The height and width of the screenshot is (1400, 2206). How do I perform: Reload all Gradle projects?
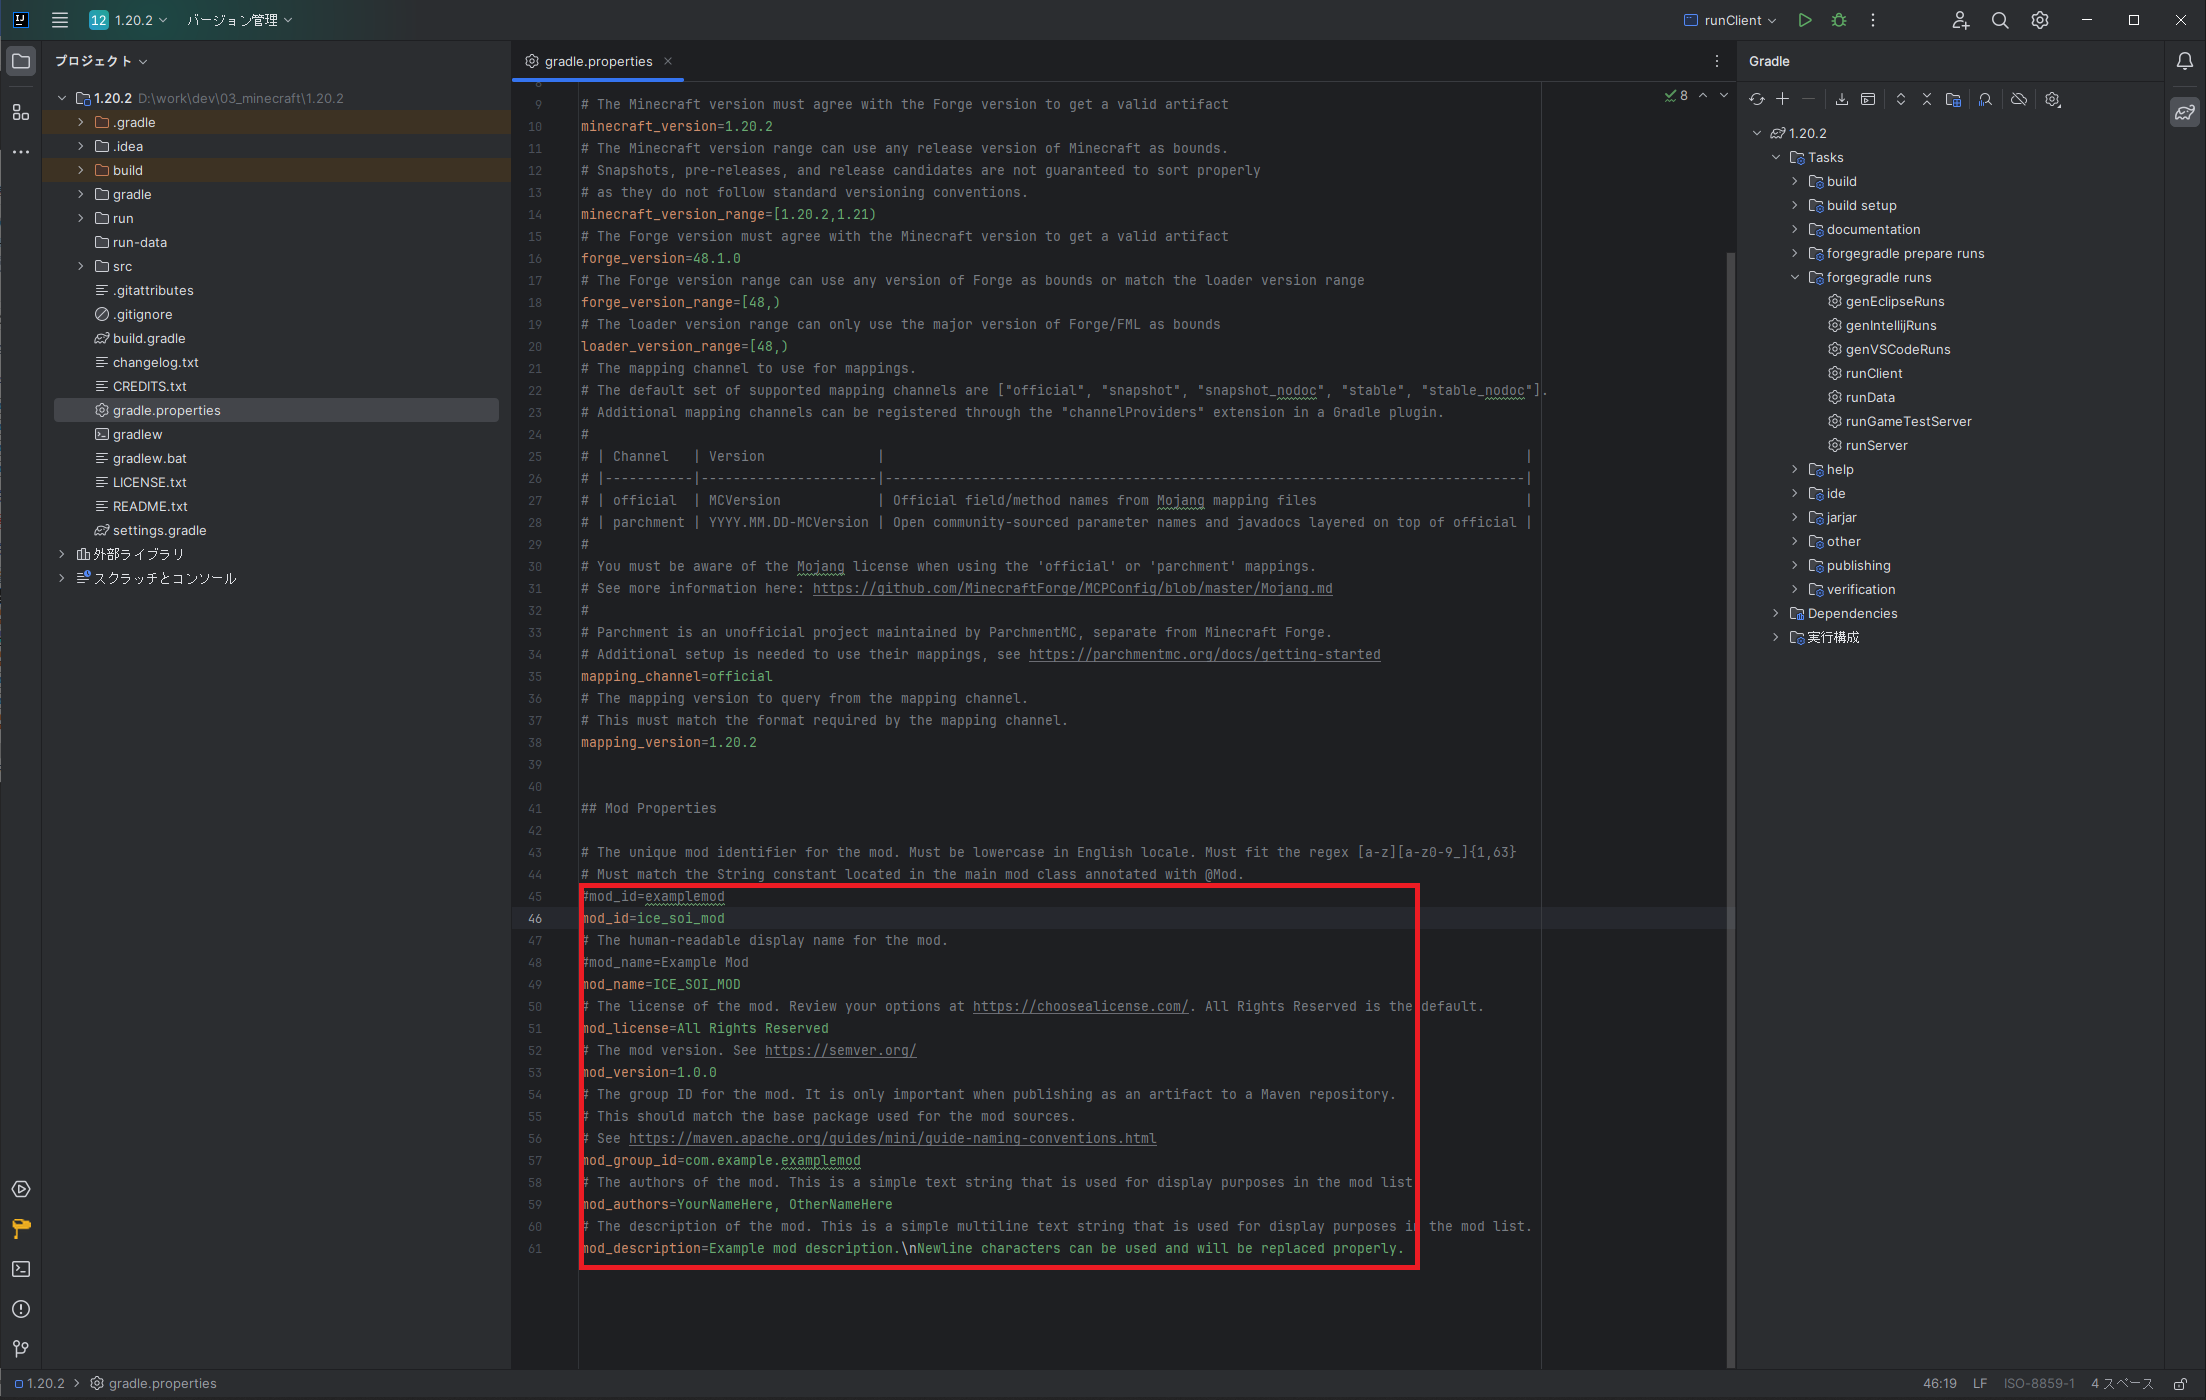(x=1757, y=99)
